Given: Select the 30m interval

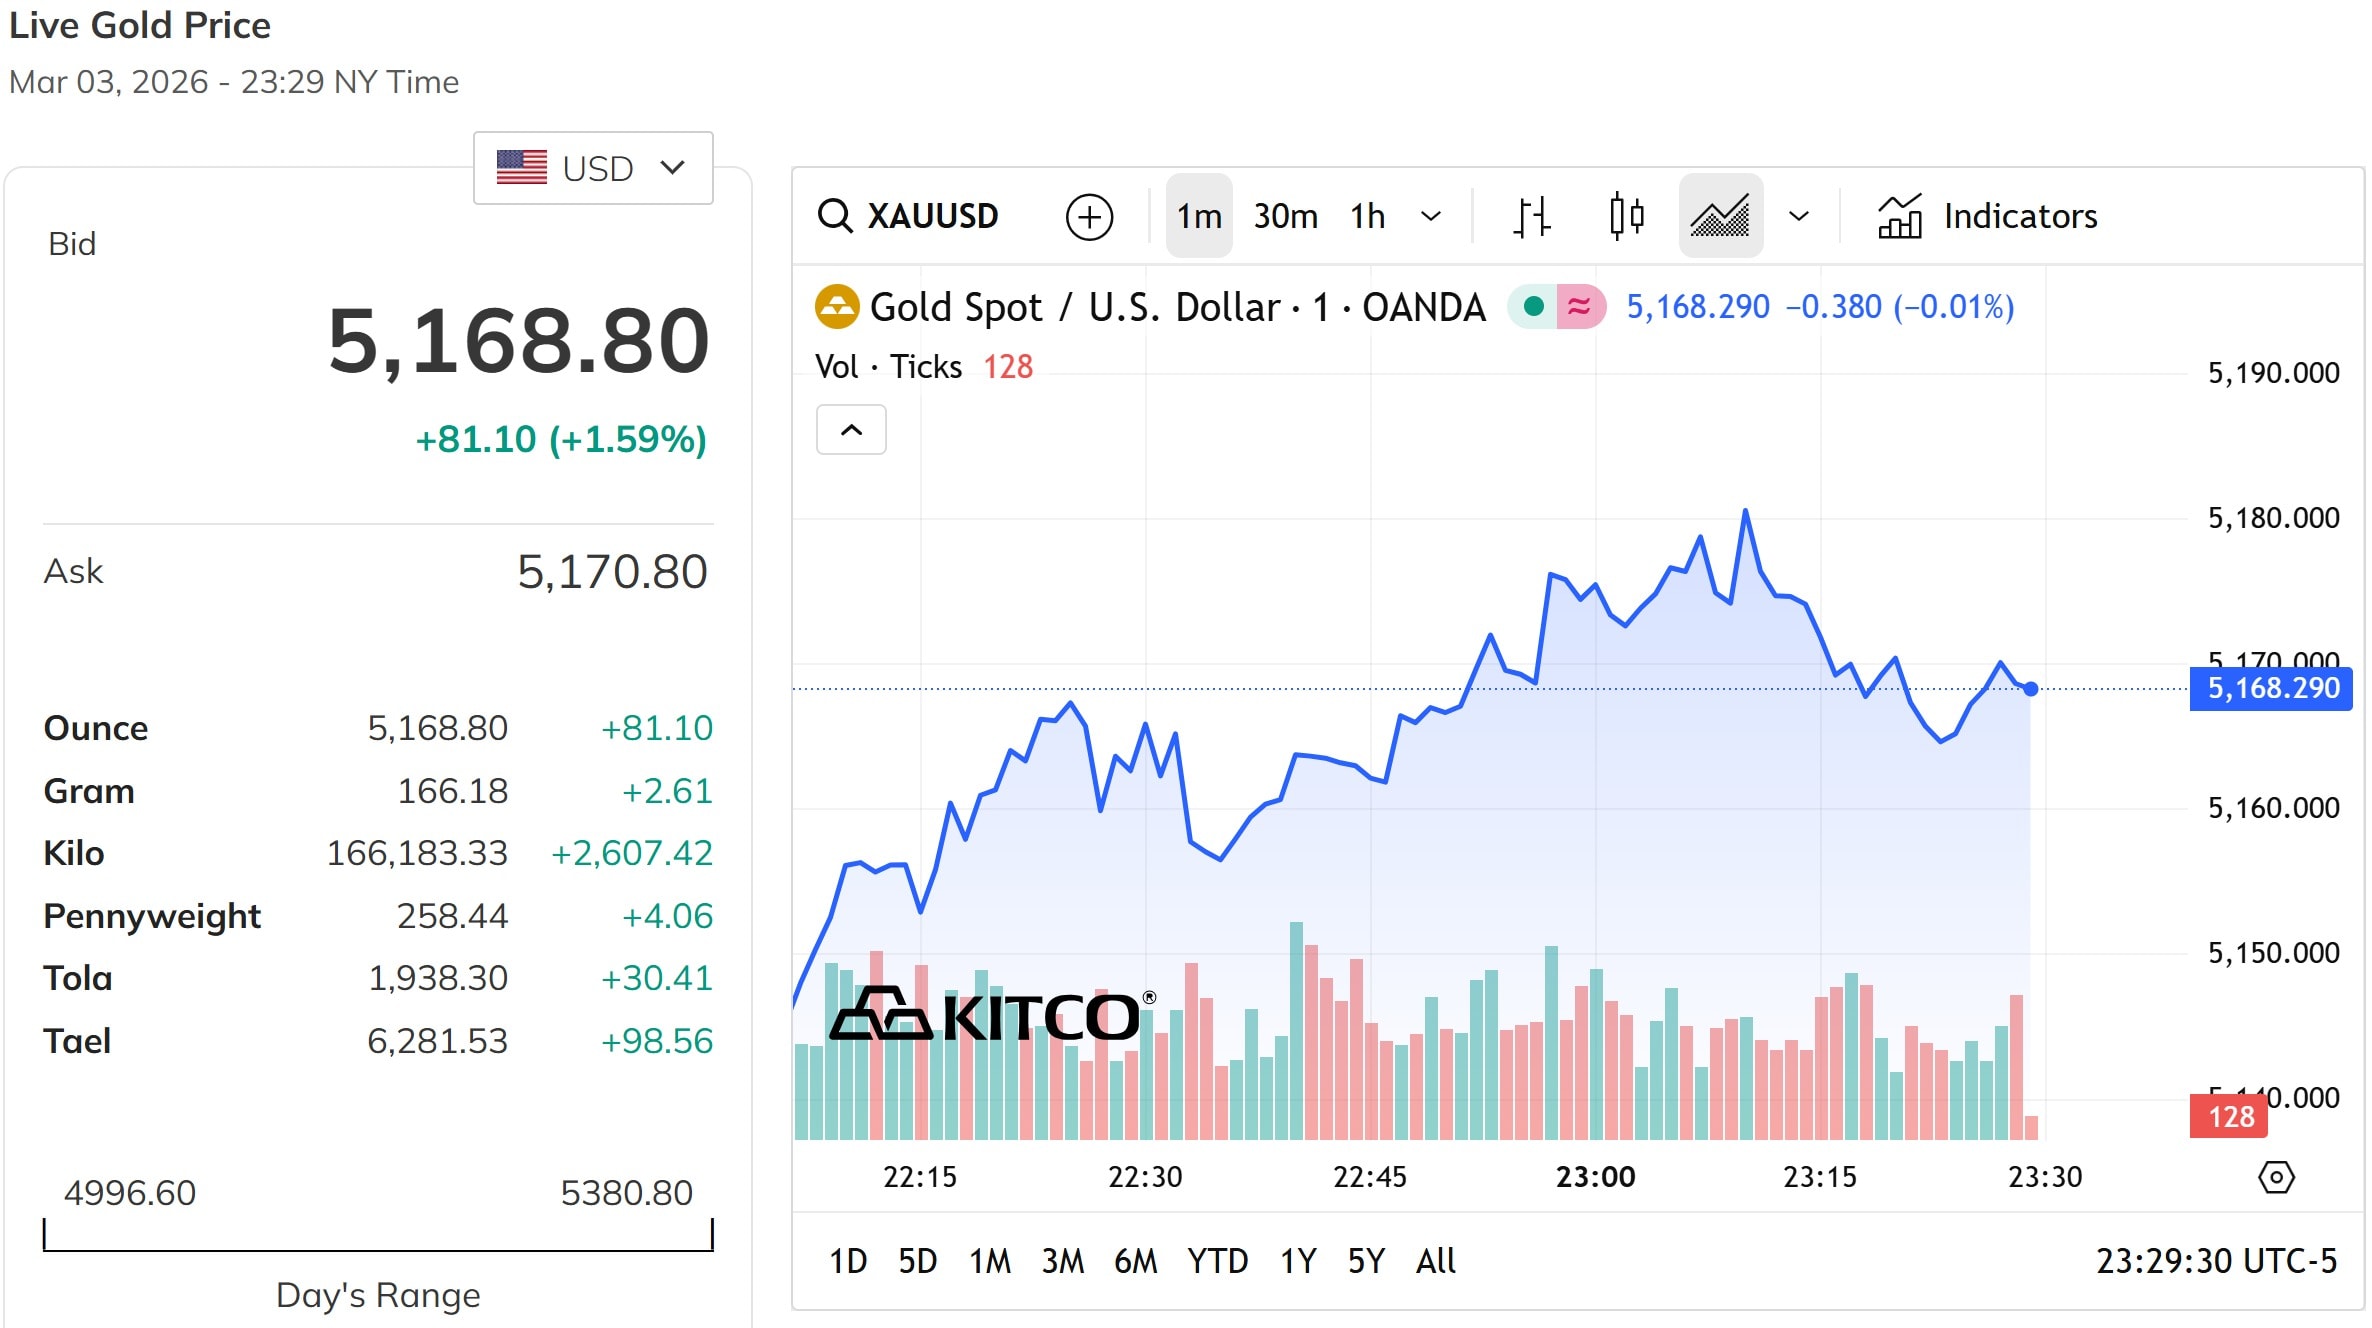Looking at the screenshot, I should click(x=1285, y=216).
